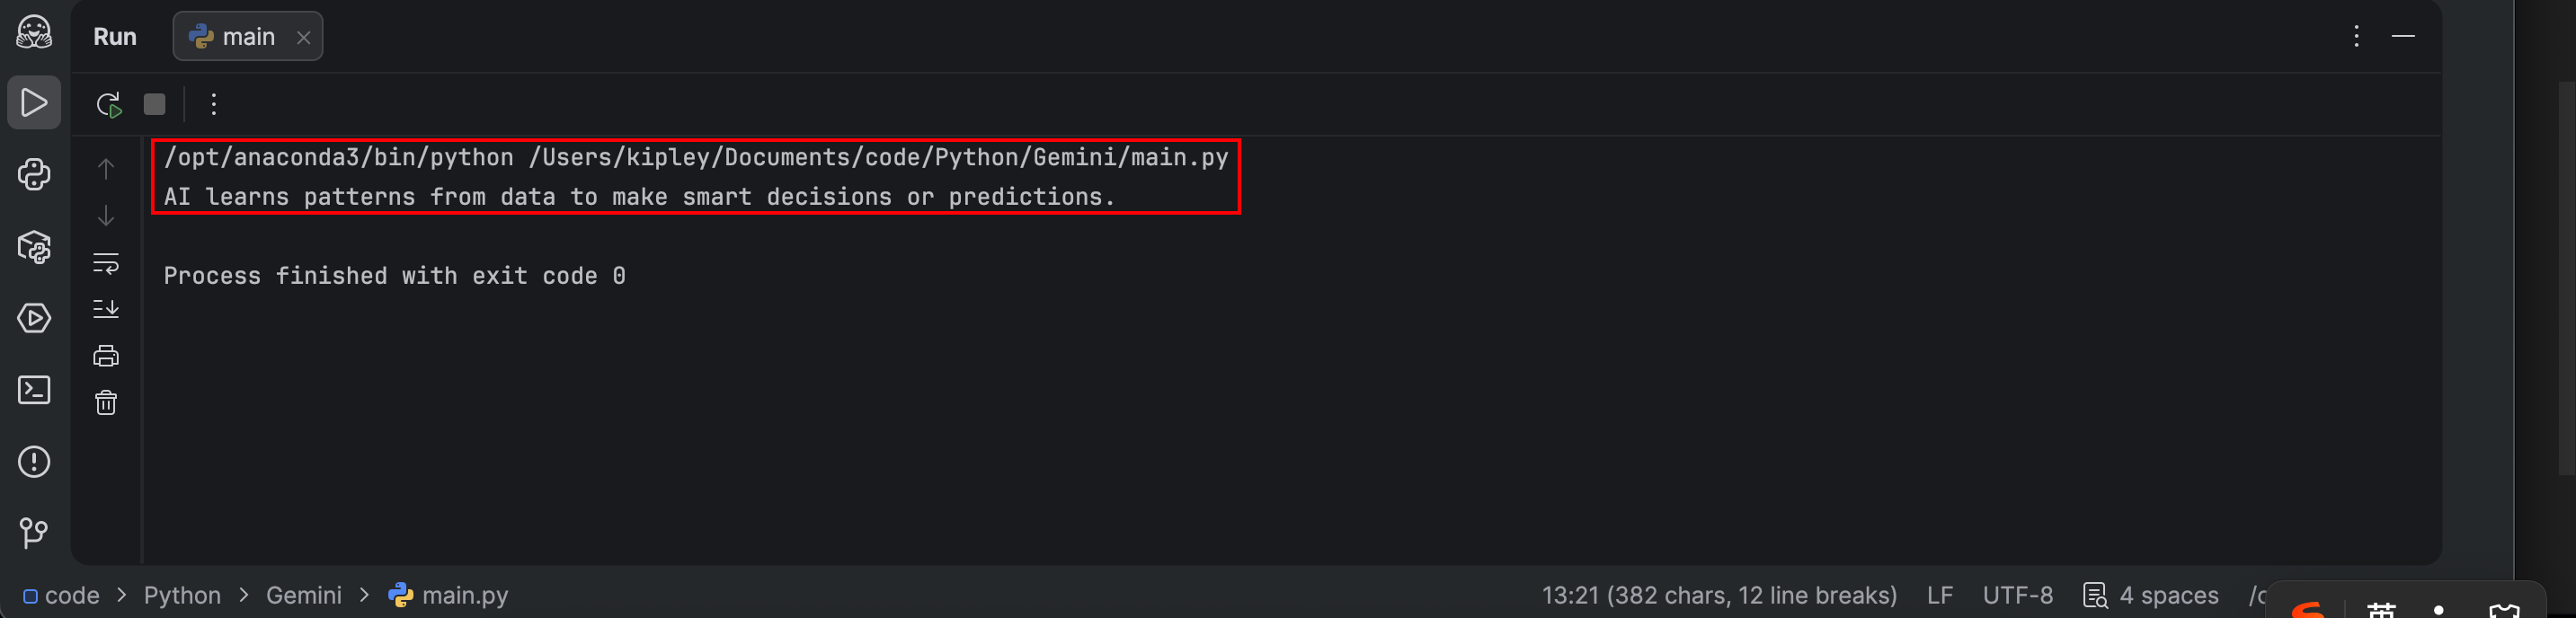The width and height of the screenshot is (2576, 618).
Task: Toggle soft-wrap for console output
Action: [106, 263]
